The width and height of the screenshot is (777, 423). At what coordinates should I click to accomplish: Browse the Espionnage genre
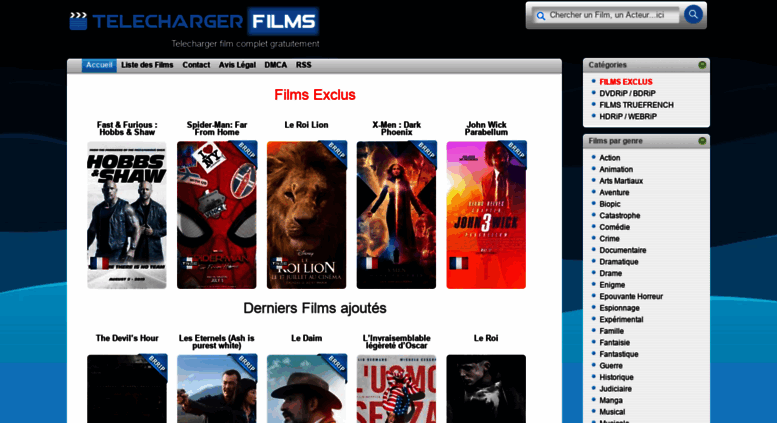click(619, 308)
